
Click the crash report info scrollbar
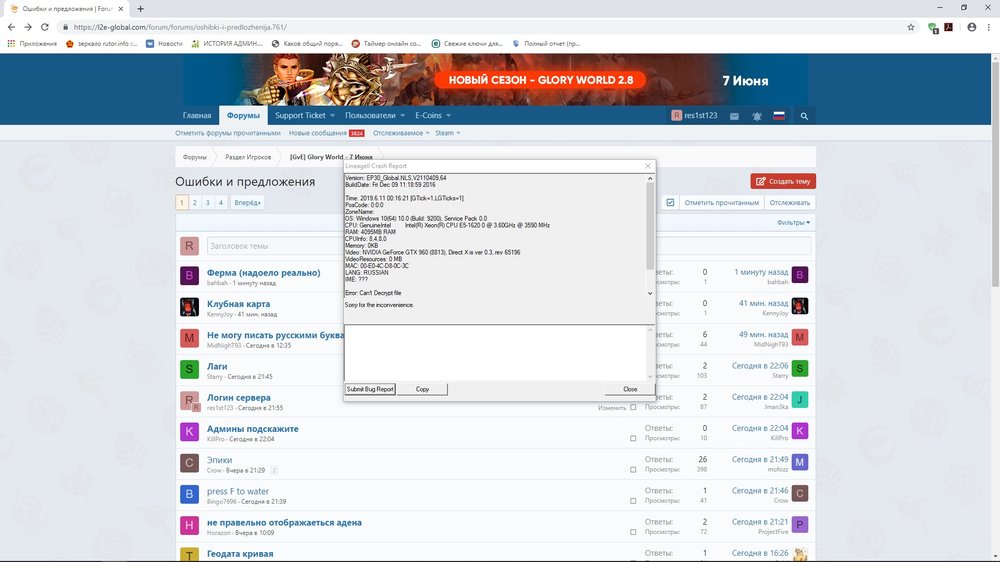tap(651, 230)
